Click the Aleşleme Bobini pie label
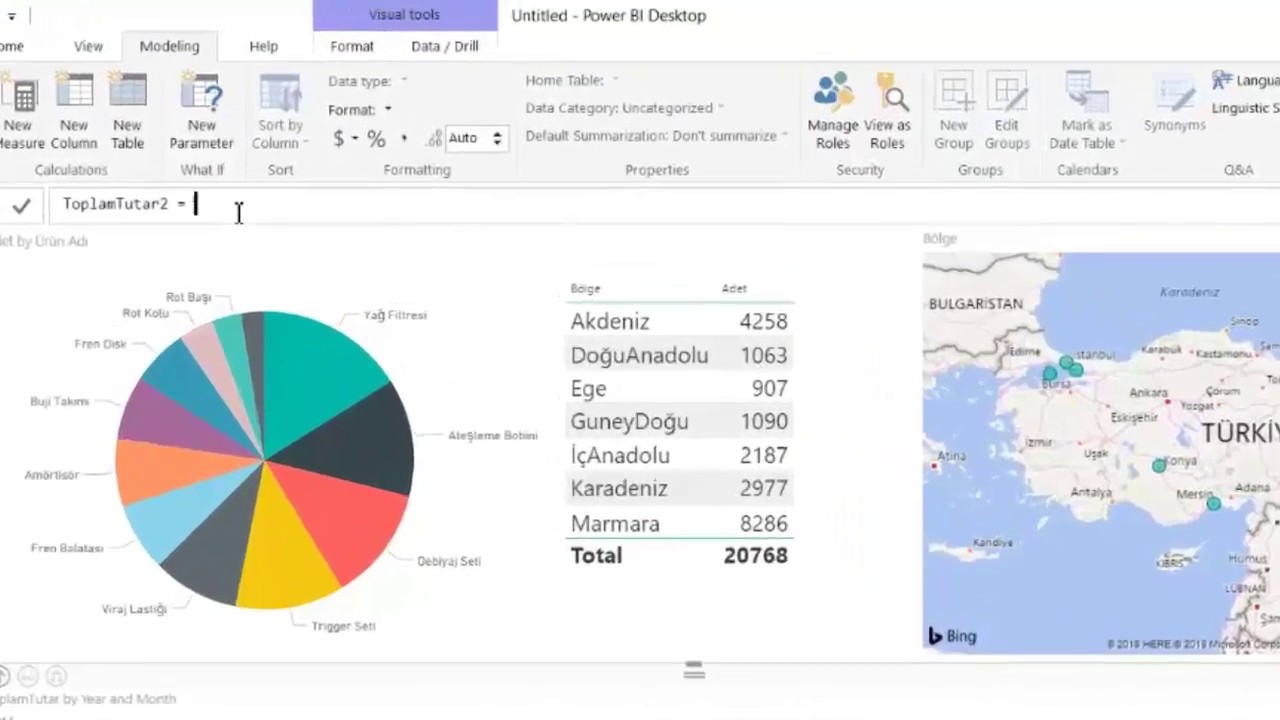The height and width of the screenshot is (720, 1280). [492, 435]
